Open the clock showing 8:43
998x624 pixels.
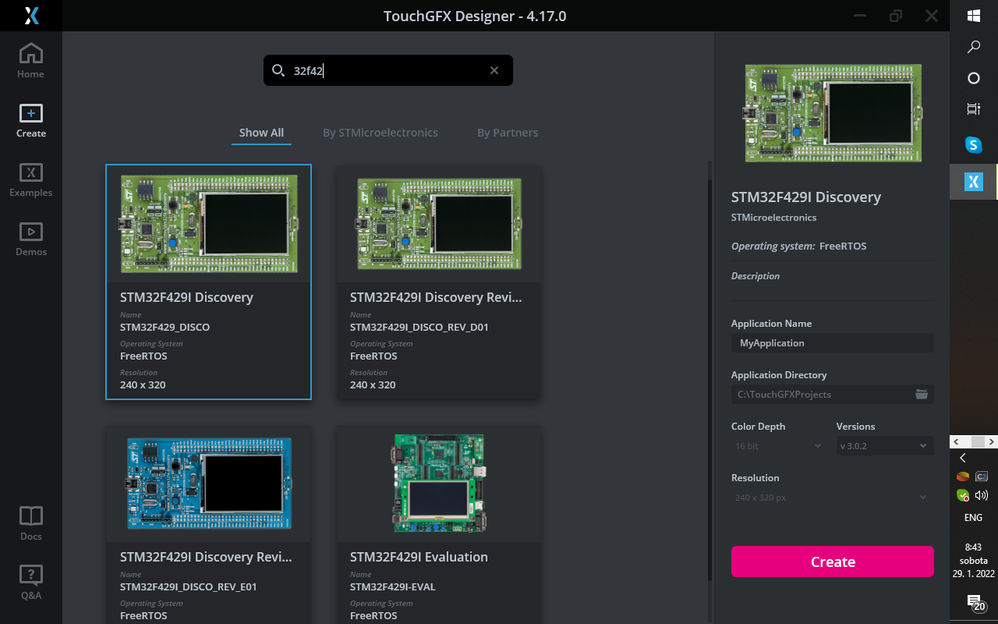click(x=973, y=560)
